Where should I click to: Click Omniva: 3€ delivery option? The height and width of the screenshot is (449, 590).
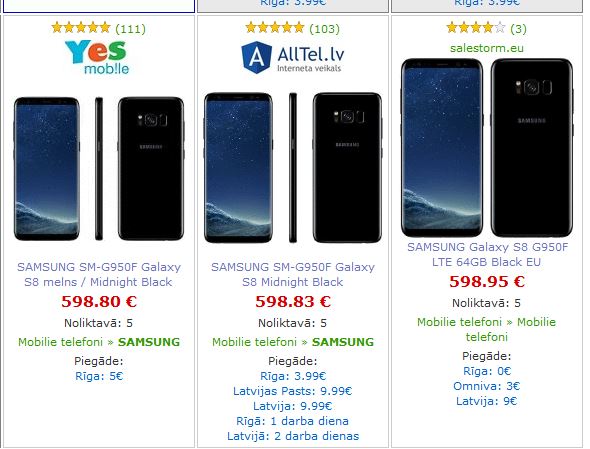[x=487, y=386]
